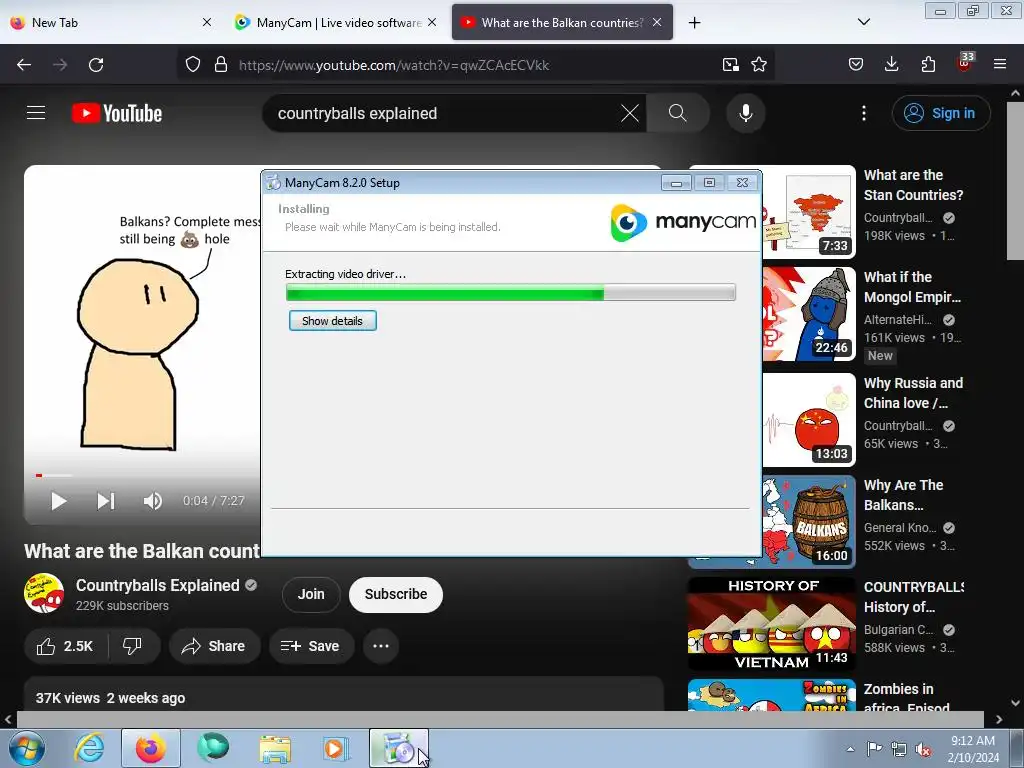Viewport: 1024px width, 768px height.
Task: Open the Stan Countries video thumbnail
Action: [x=808, y=212]
